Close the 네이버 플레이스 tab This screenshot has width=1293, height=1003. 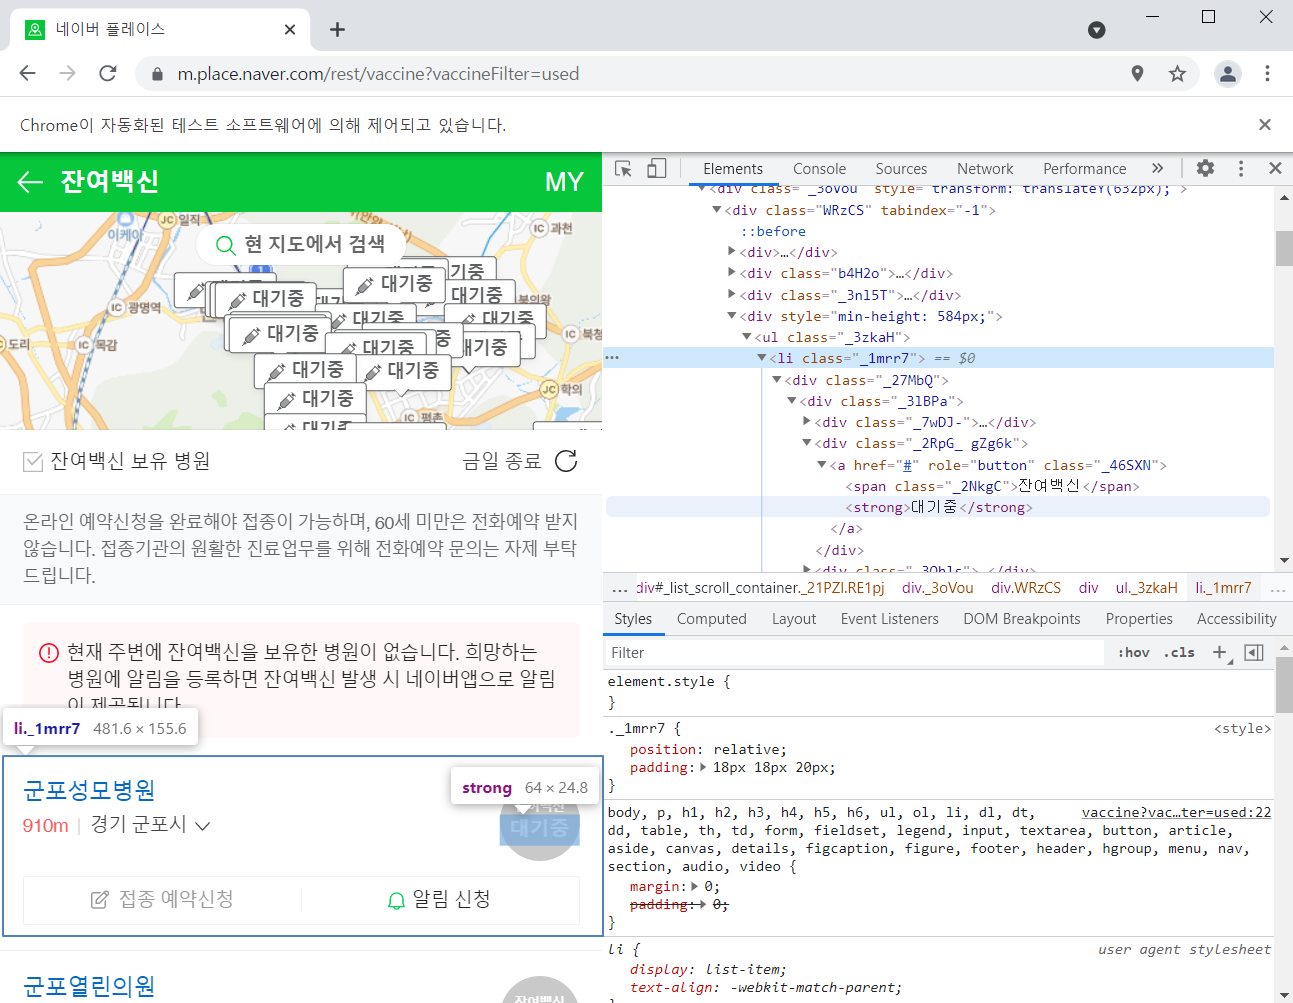point(290,29)
